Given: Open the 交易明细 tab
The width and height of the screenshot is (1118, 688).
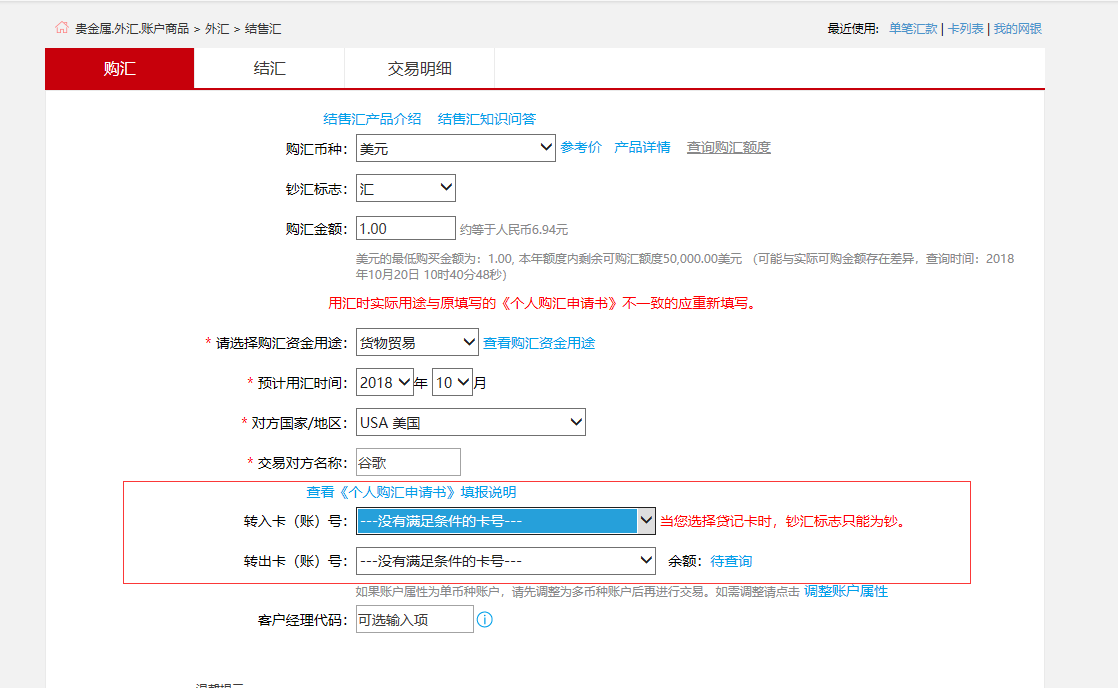Looking at the screenshot, I should tap(419, 69).
